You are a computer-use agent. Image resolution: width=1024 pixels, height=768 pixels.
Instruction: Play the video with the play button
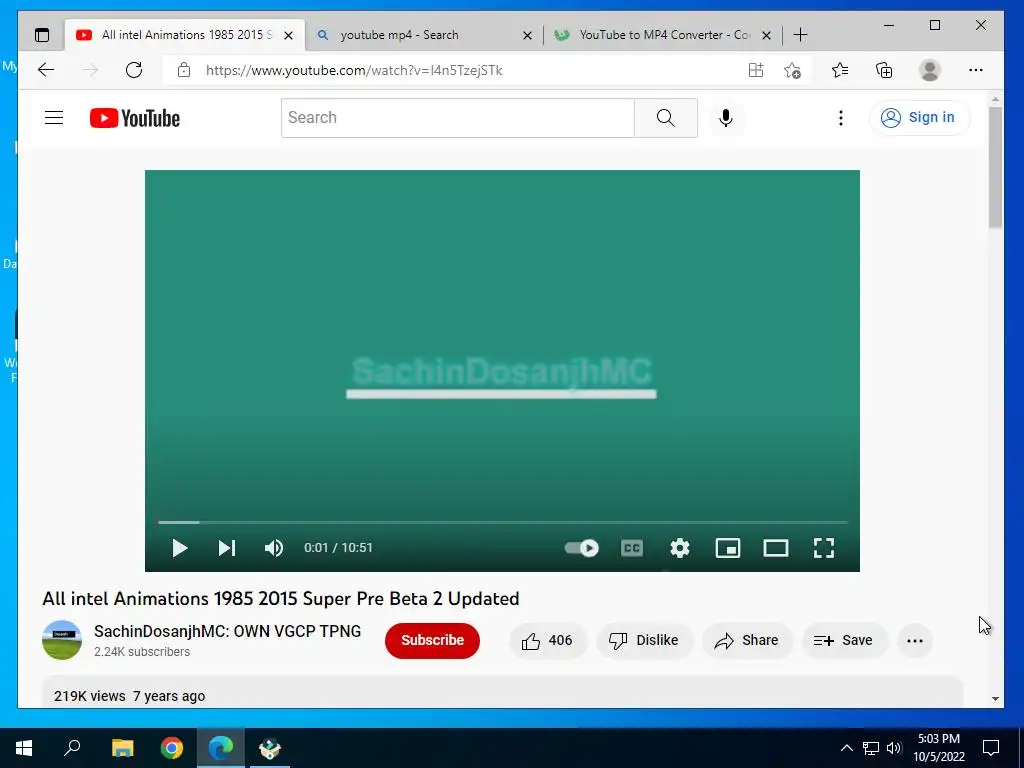pos(180,548)
